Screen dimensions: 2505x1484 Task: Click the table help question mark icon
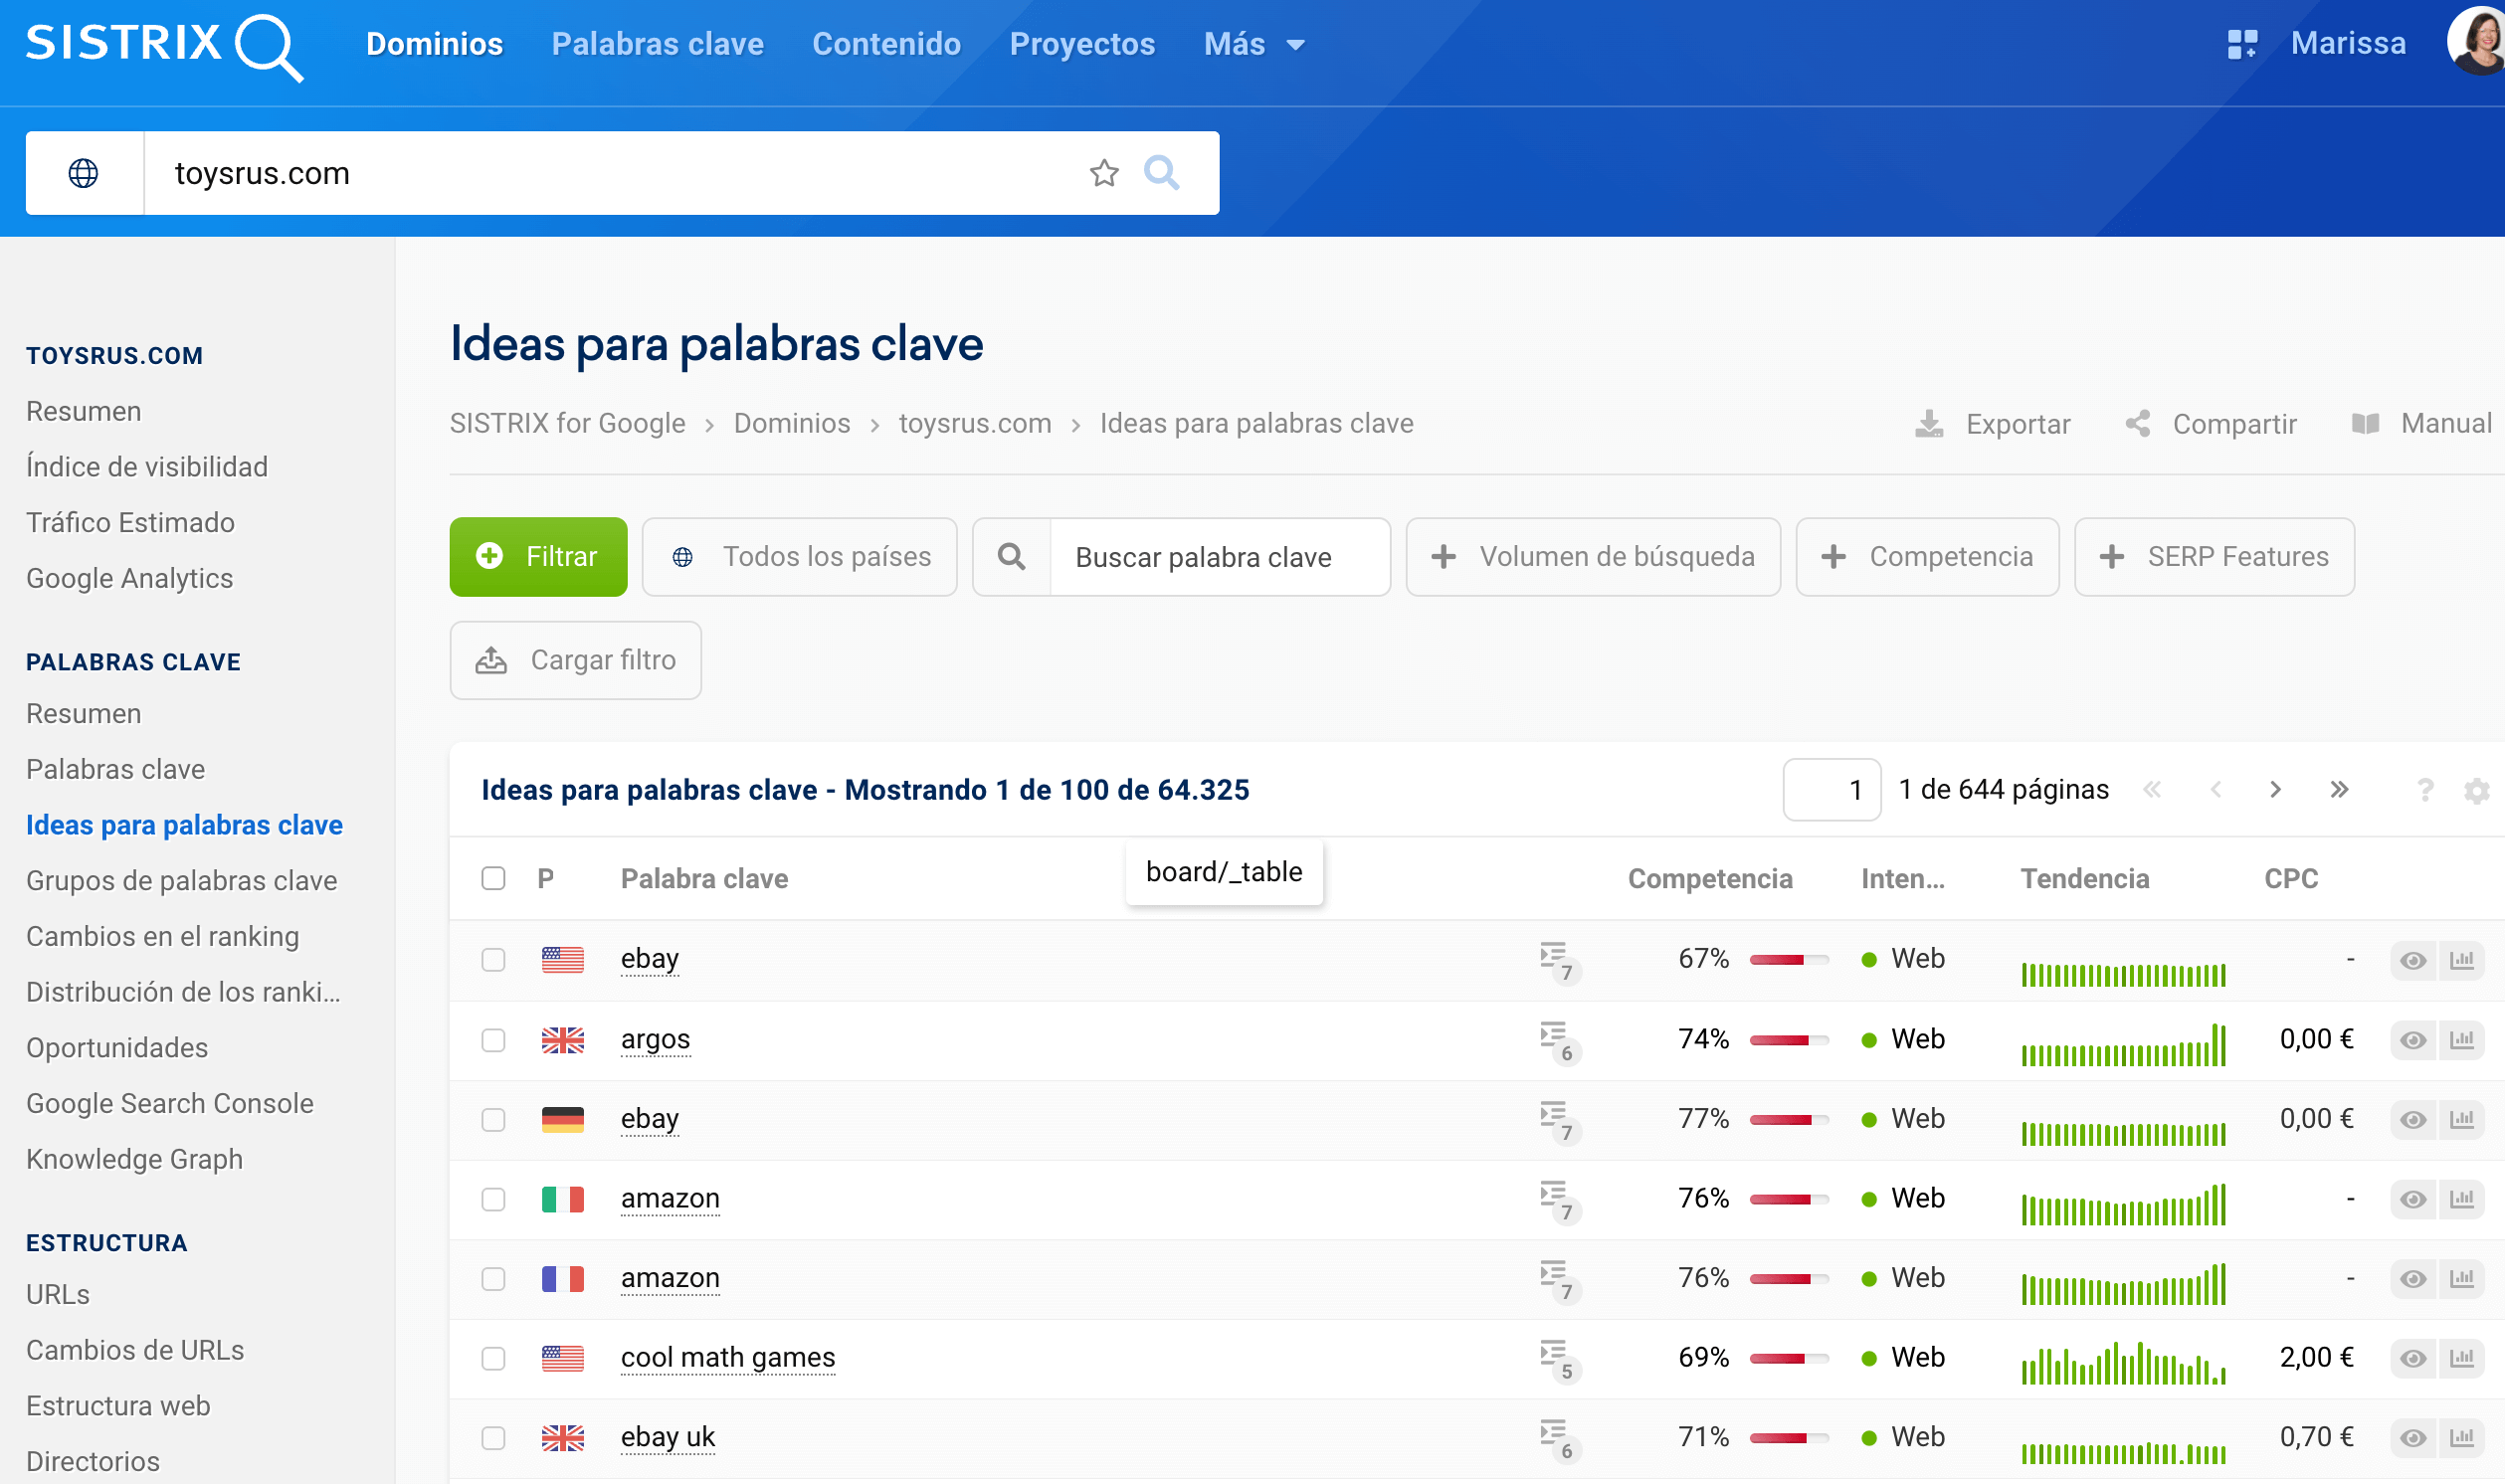pyautogui.click(x=2424, y=791)
